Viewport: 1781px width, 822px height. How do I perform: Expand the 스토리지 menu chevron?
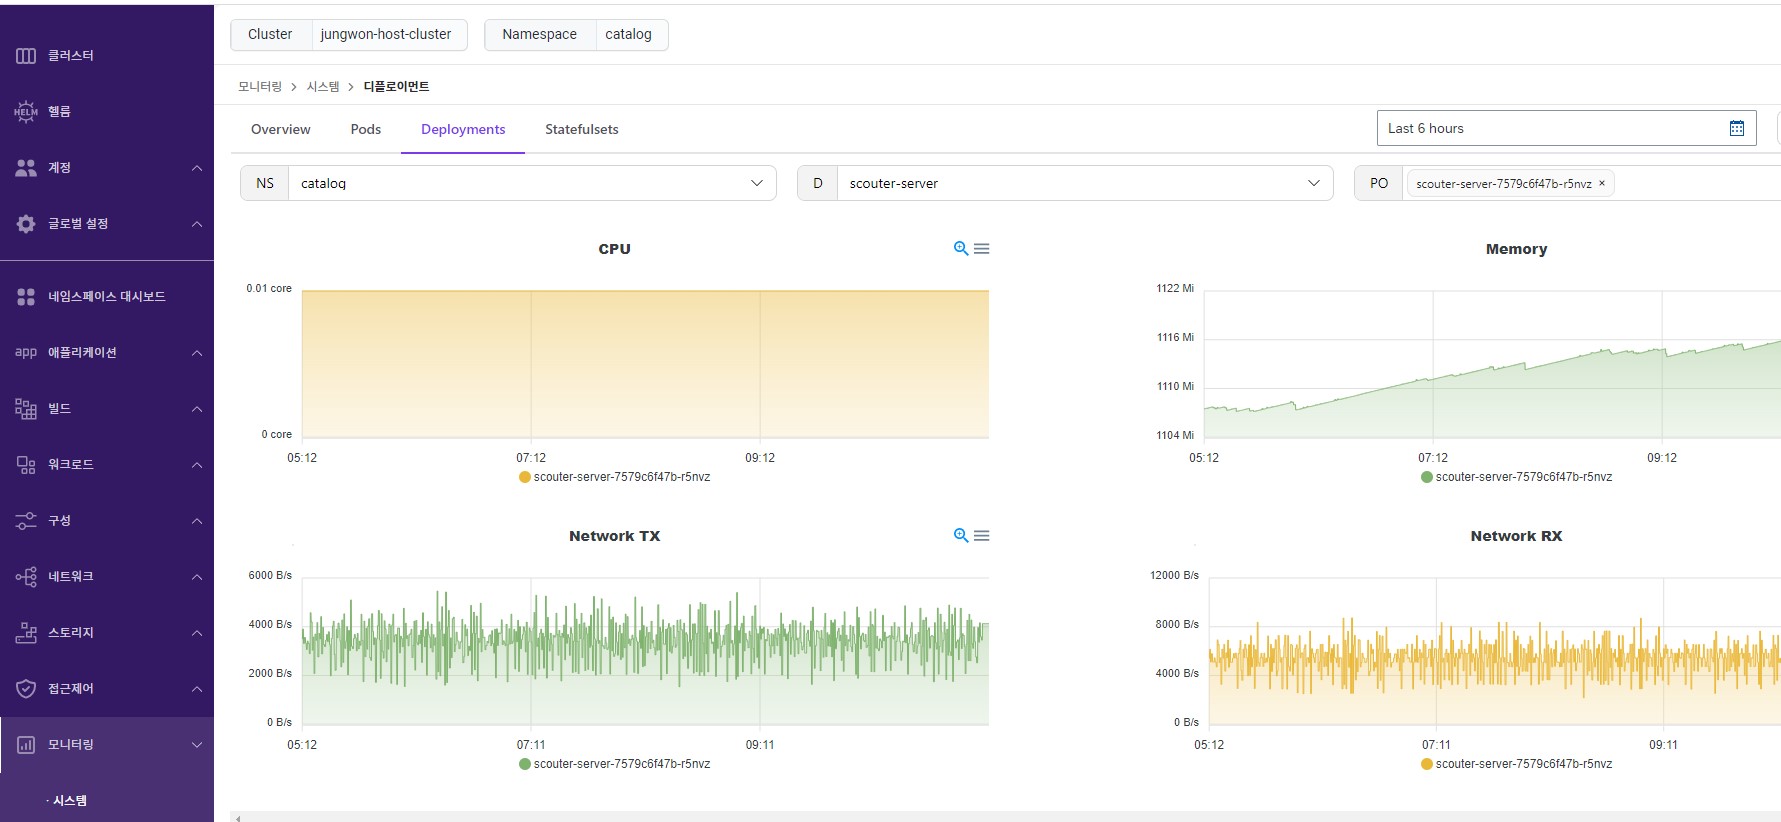point(197,633)
